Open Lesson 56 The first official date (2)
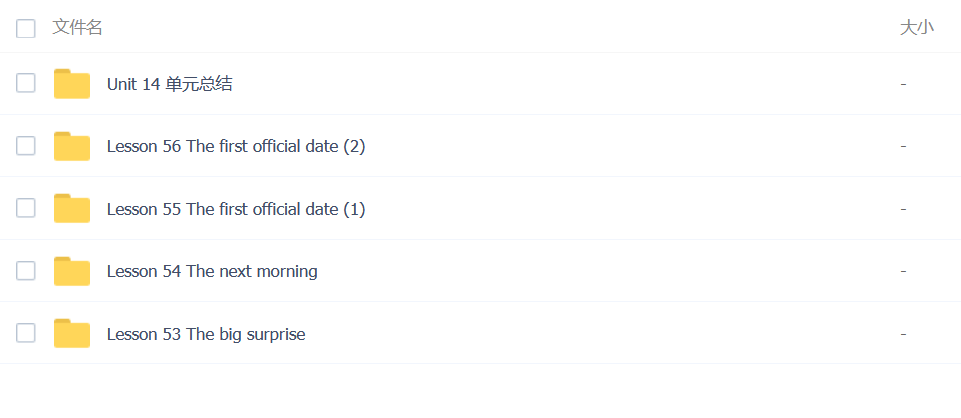 [235, 147]
